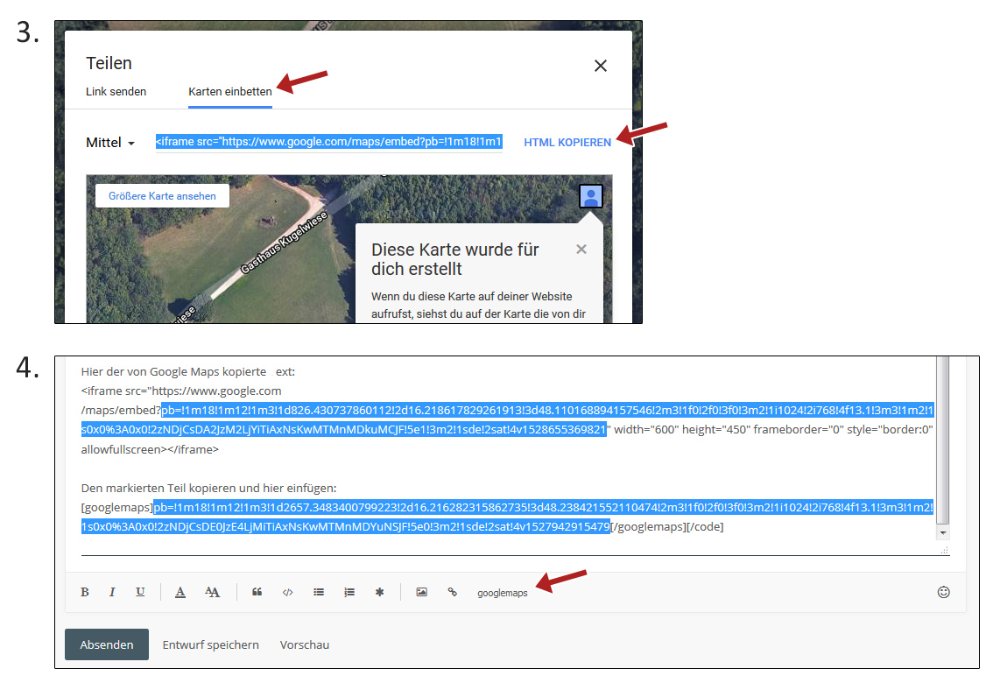Open the font size tool
This screenshot has width=1000, height=690.
tap(212, 592)
